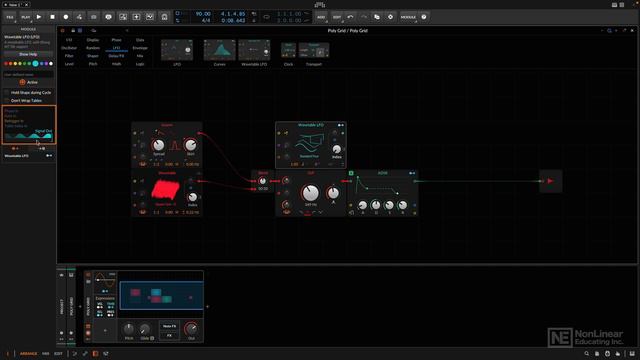Pick the Wavetable LFO thumbnail in palette
Viewport: 640px width, 360px height.
pyautogui.click(x=254, y=50)
